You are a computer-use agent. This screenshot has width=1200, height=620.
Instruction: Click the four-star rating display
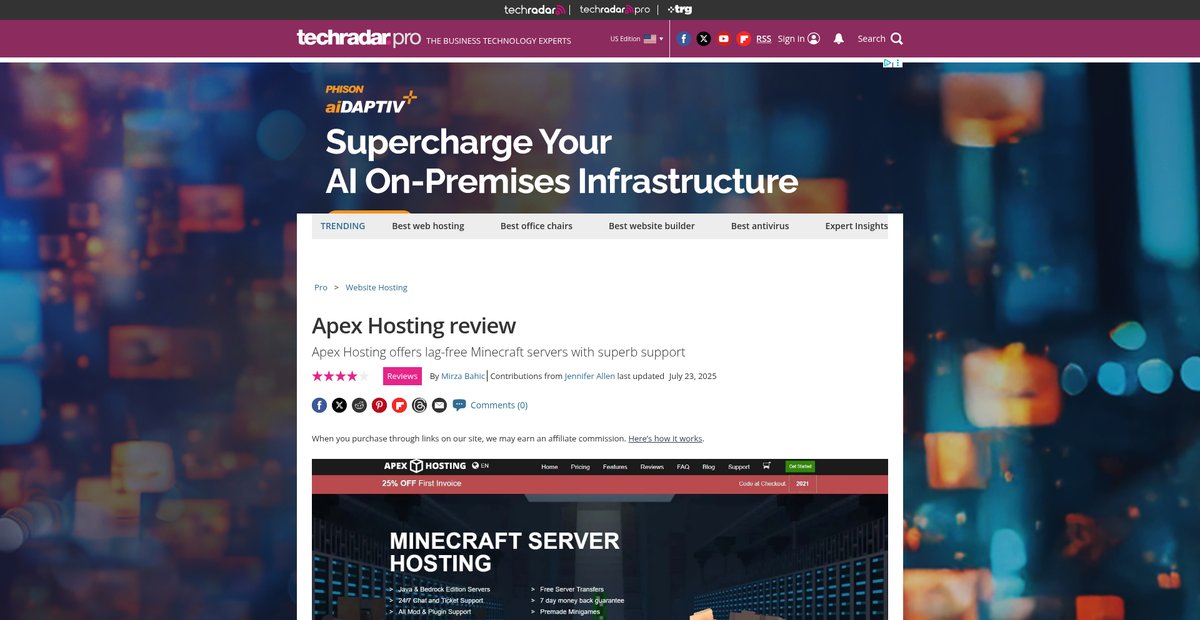(x=340, y=376)
